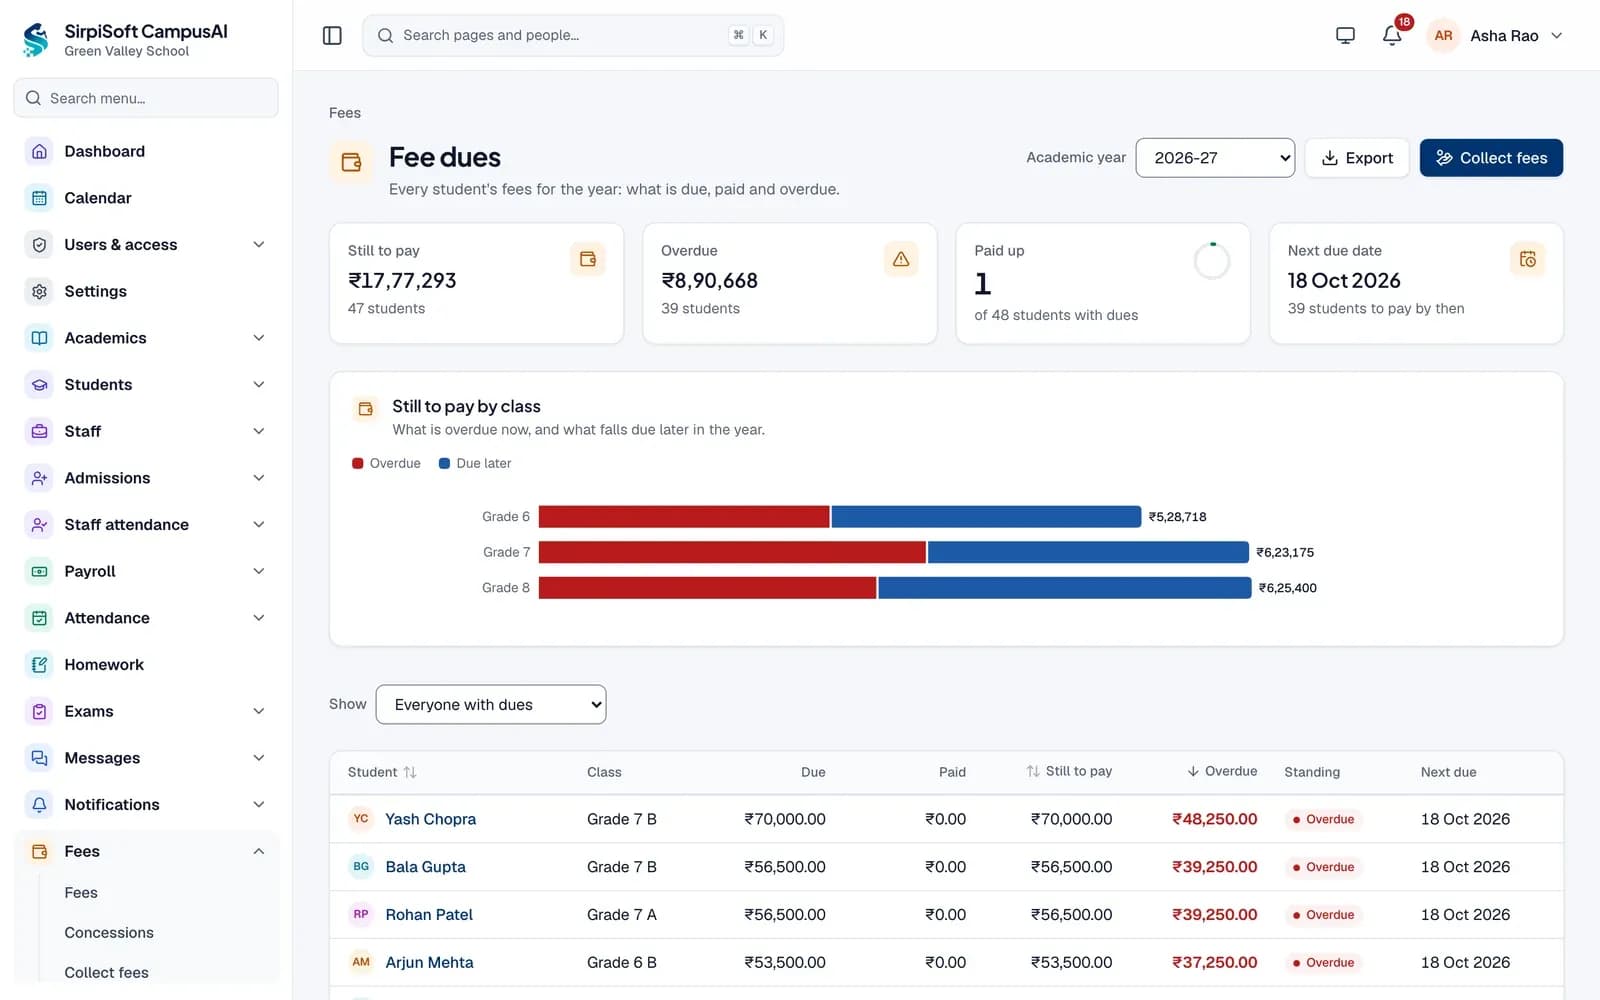
Task: Open the Asha Rao account menu
Action: pos(1495,36)
